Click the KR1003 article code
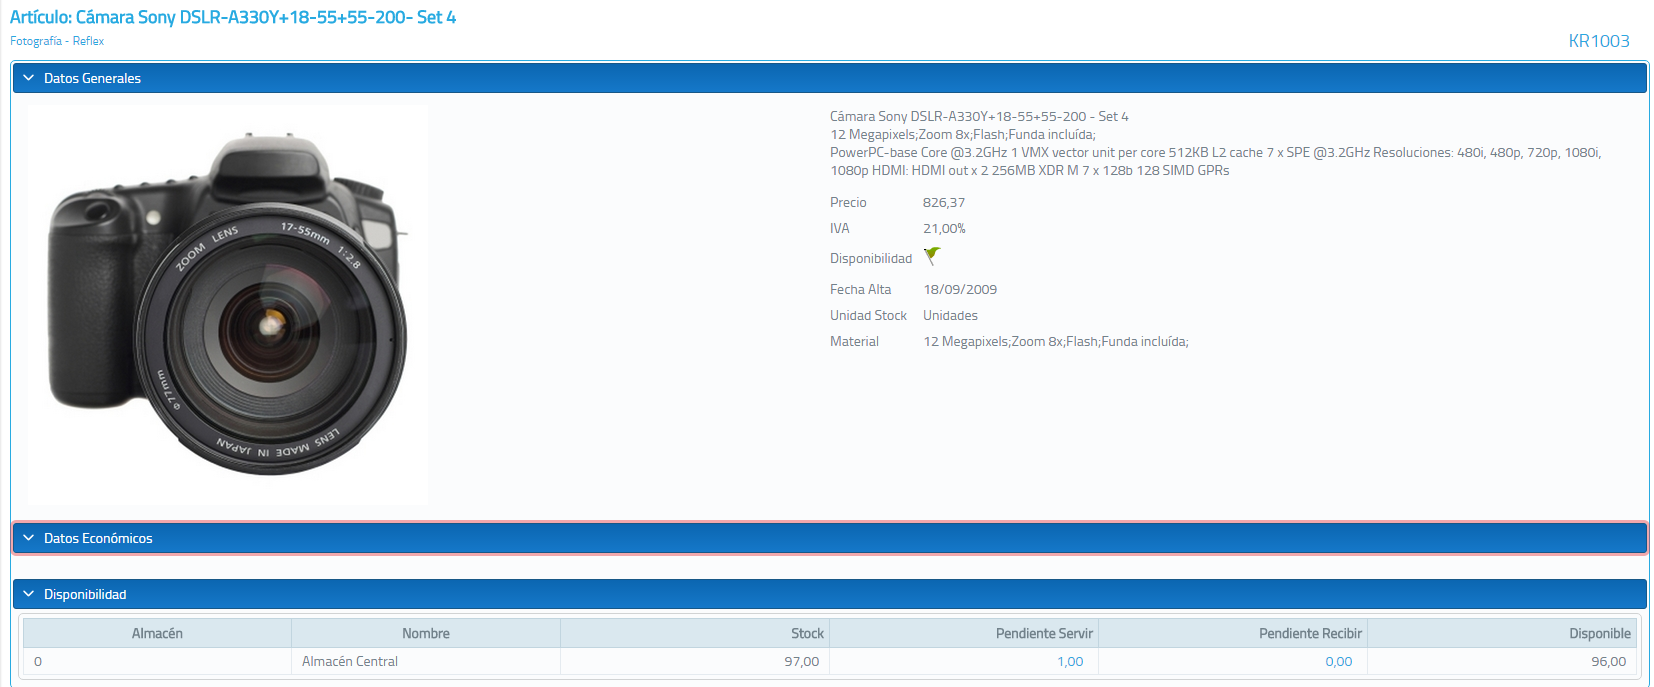This screenshot has width=1654, height=687. tap(1599, 41)
